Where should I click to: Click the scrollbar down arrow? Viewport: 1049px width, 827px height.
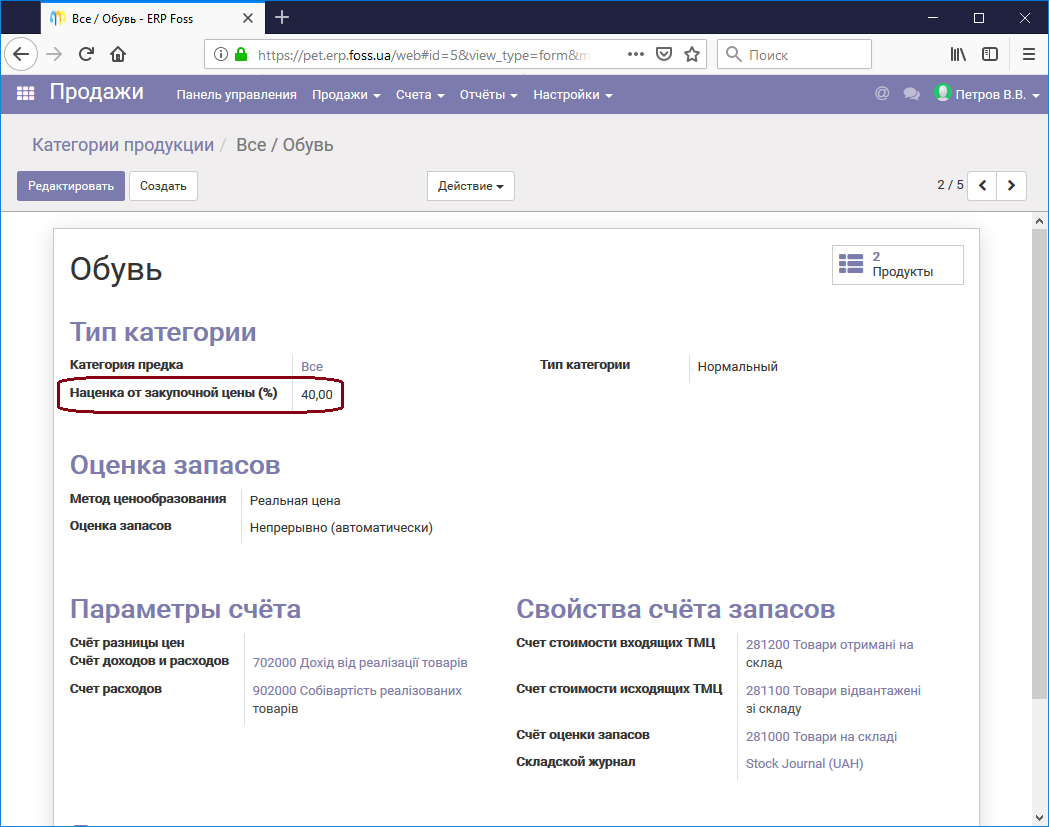(x=1039, y=818)
